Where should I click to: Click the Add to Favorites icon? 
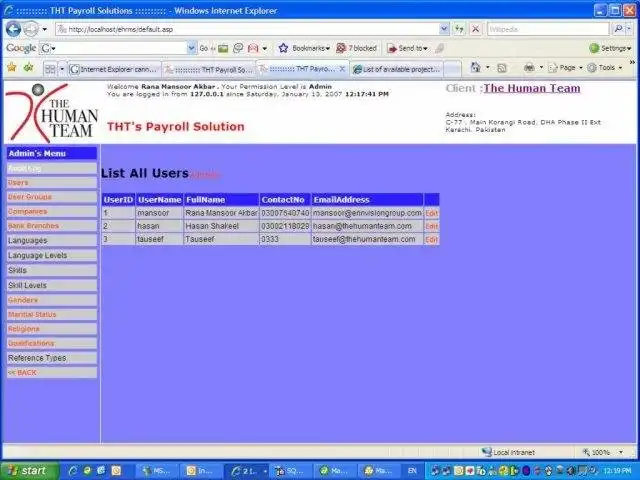point(29,67)
